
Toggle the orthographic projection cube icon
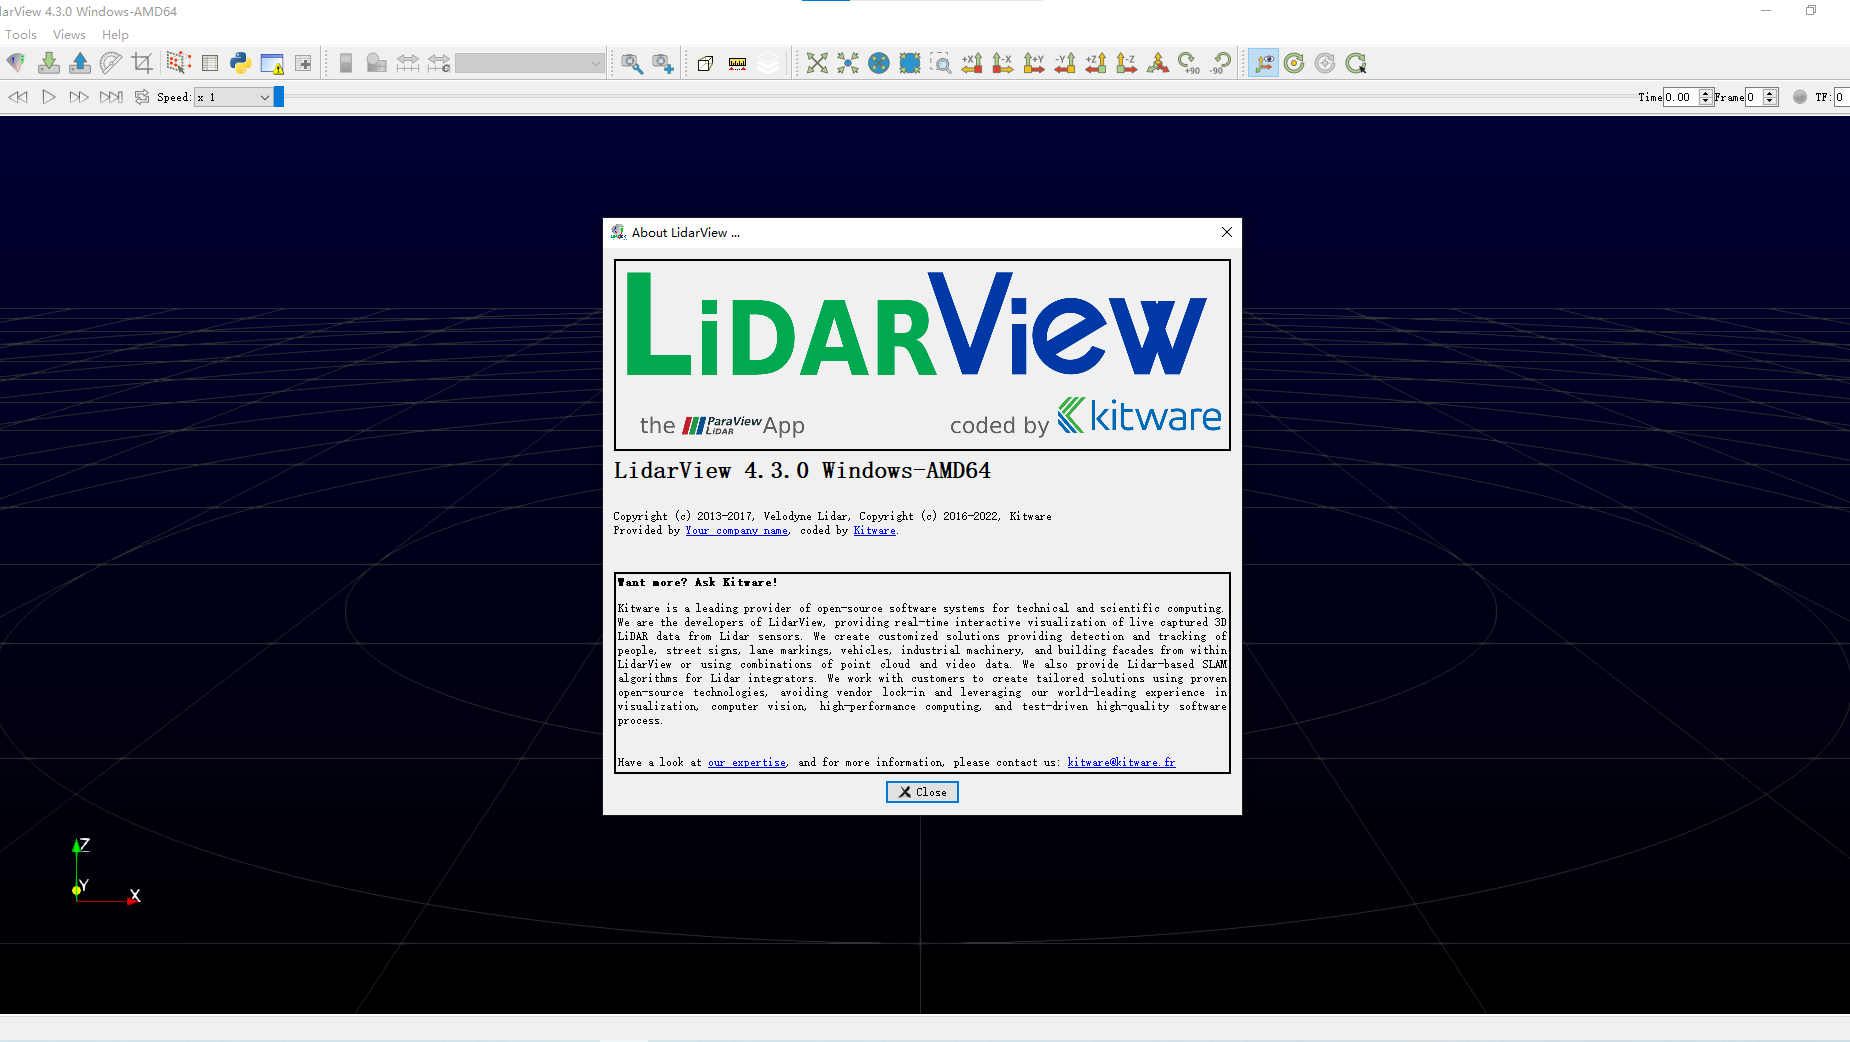click(x=705, y=63)
